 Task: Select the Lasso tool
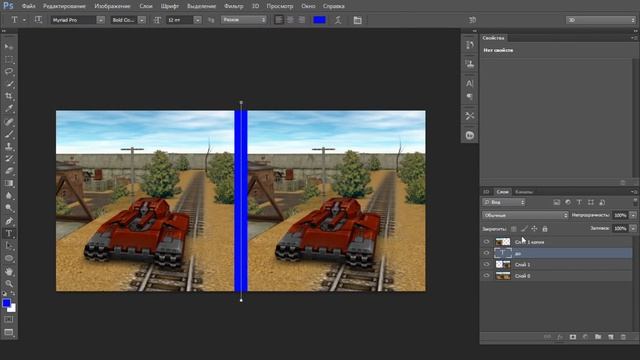pos(9,71)
